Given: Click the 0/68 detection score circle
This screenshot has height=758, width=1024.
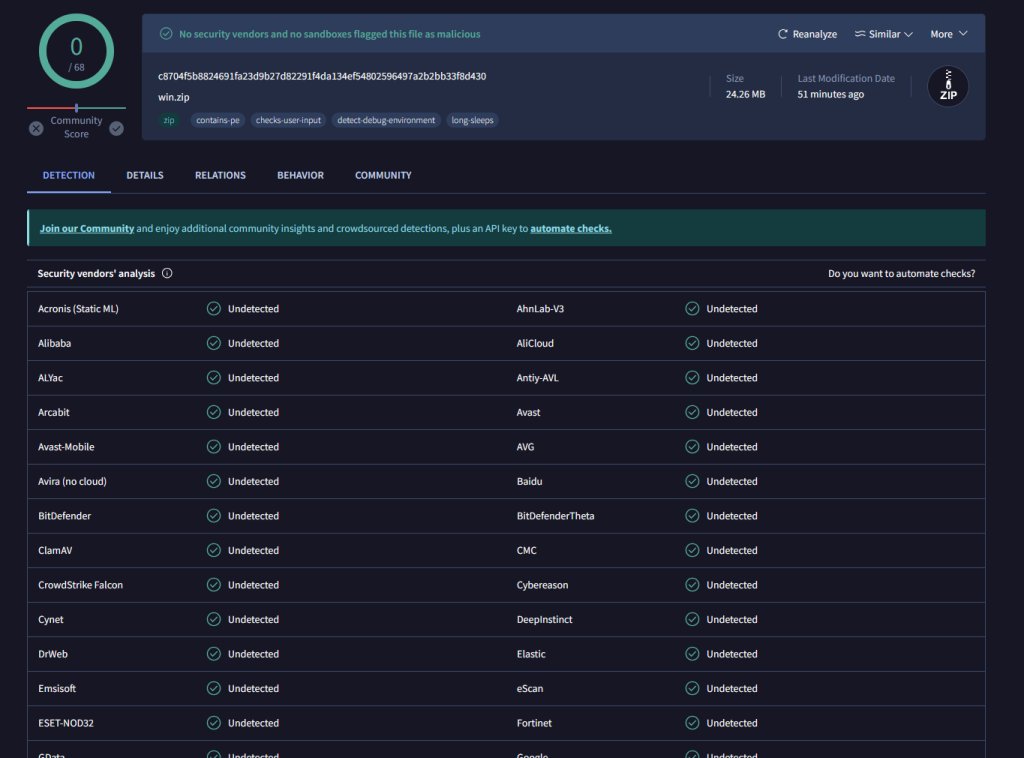Looking at the screenshot, I should pos(76,52).
